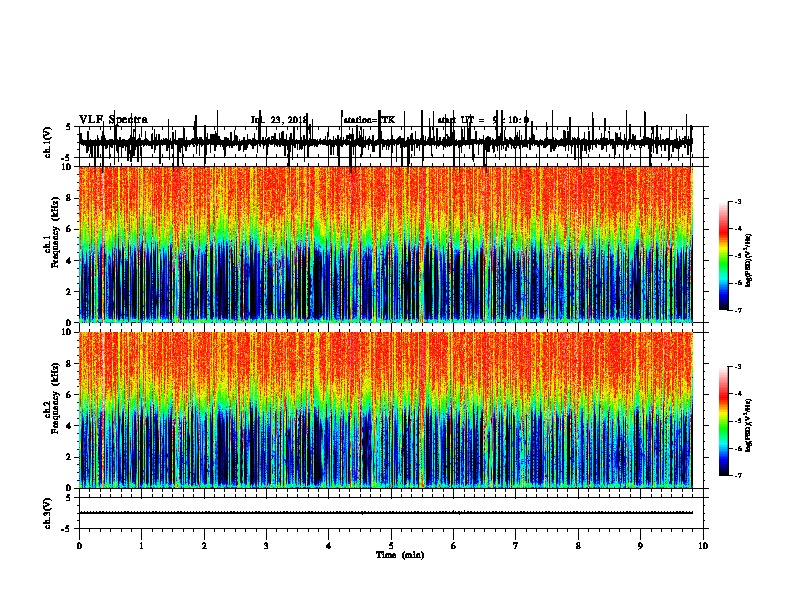Click the "4" kHz tick of ch.2 spectrogram
The image size is (792, 612).
71,426
